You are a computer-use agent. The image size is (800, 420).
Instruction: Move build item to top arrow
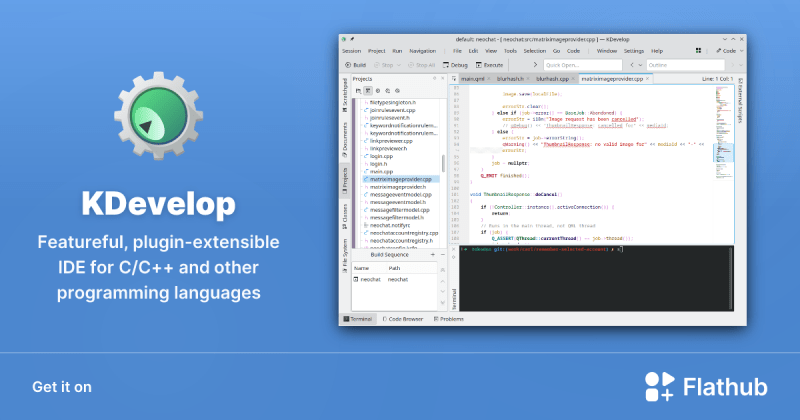(442, 270)
